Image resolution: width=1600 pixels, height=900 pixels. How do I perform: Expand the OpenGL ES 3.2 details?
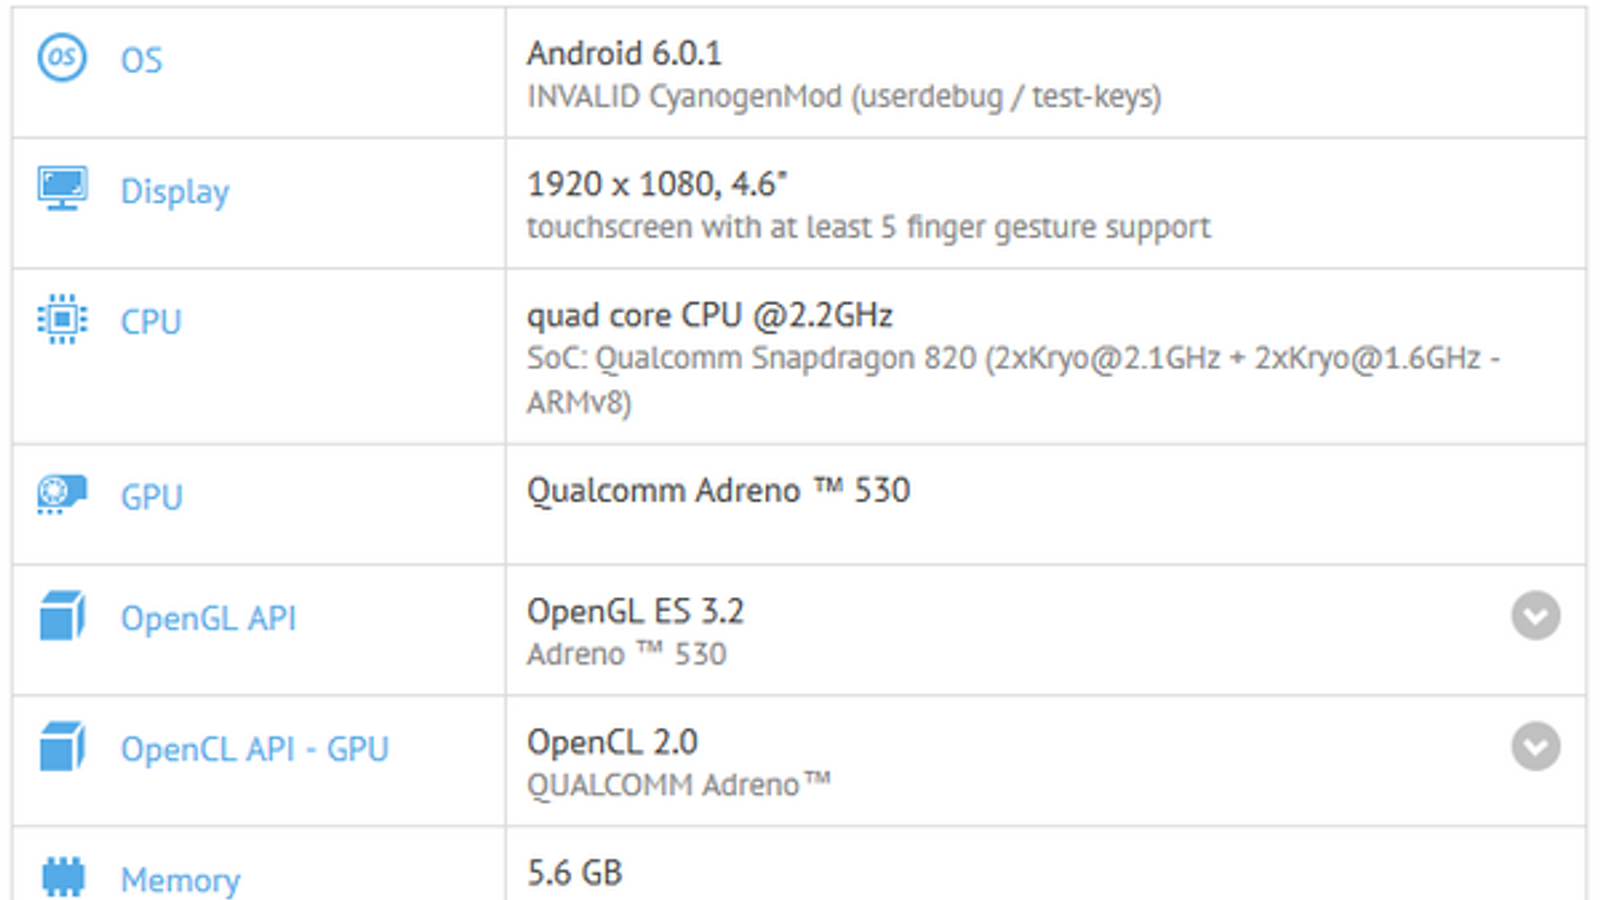tap(1535, 615)
